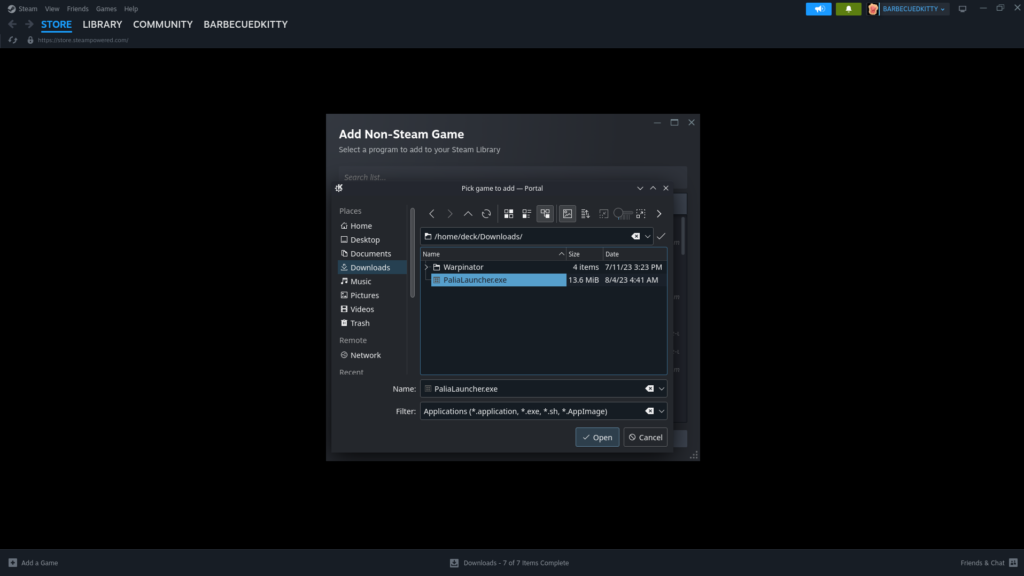Show more toolbar items with chevron
Screen dimensions: 1024x576
(x=659, y=214)
